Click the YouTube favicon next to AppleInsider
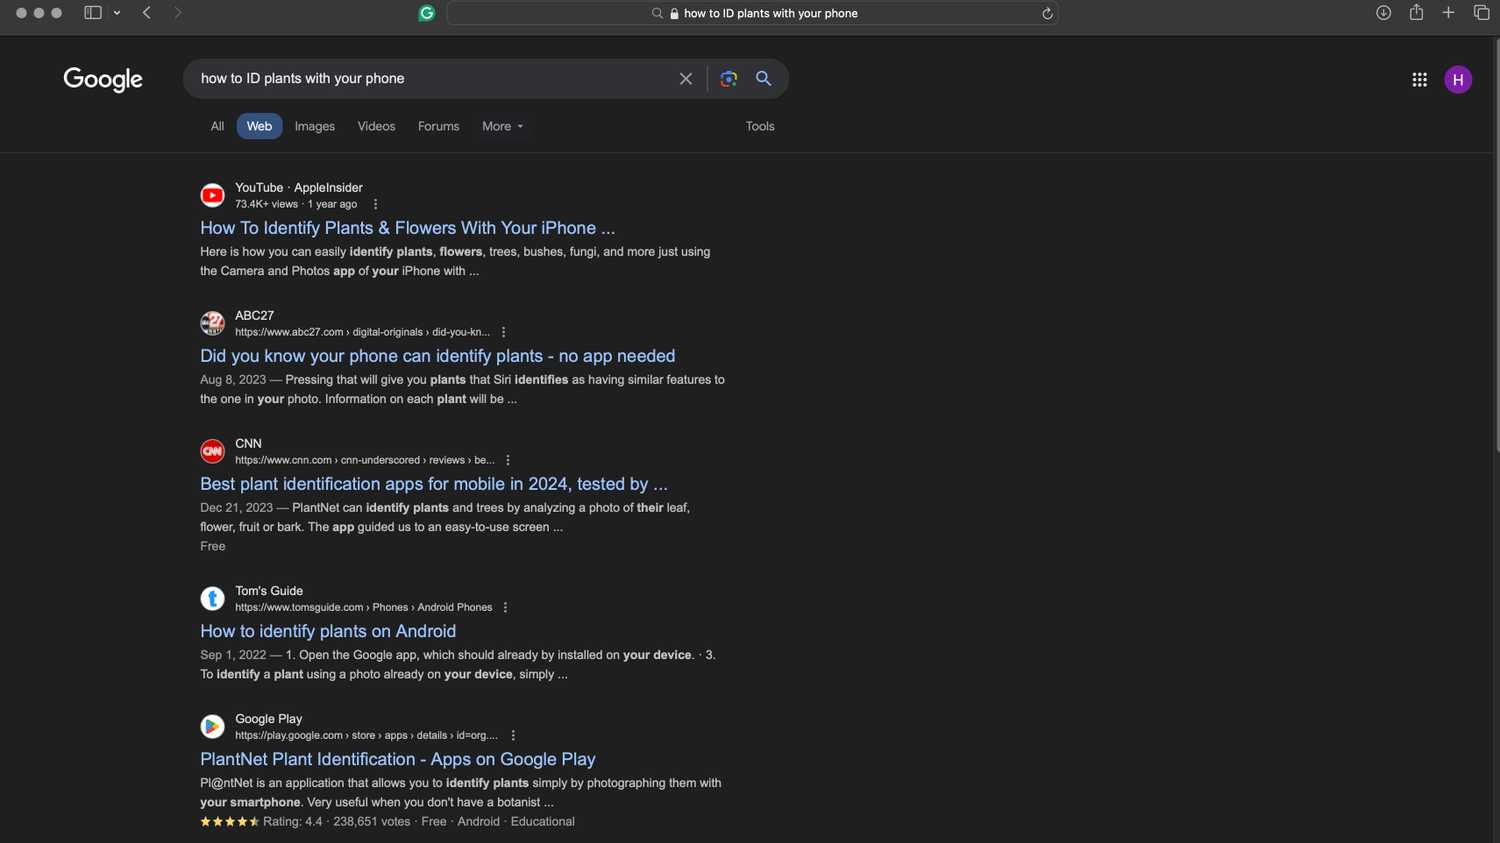The width and height of the screenshot is (1500, 843). [x=212, y=194]
